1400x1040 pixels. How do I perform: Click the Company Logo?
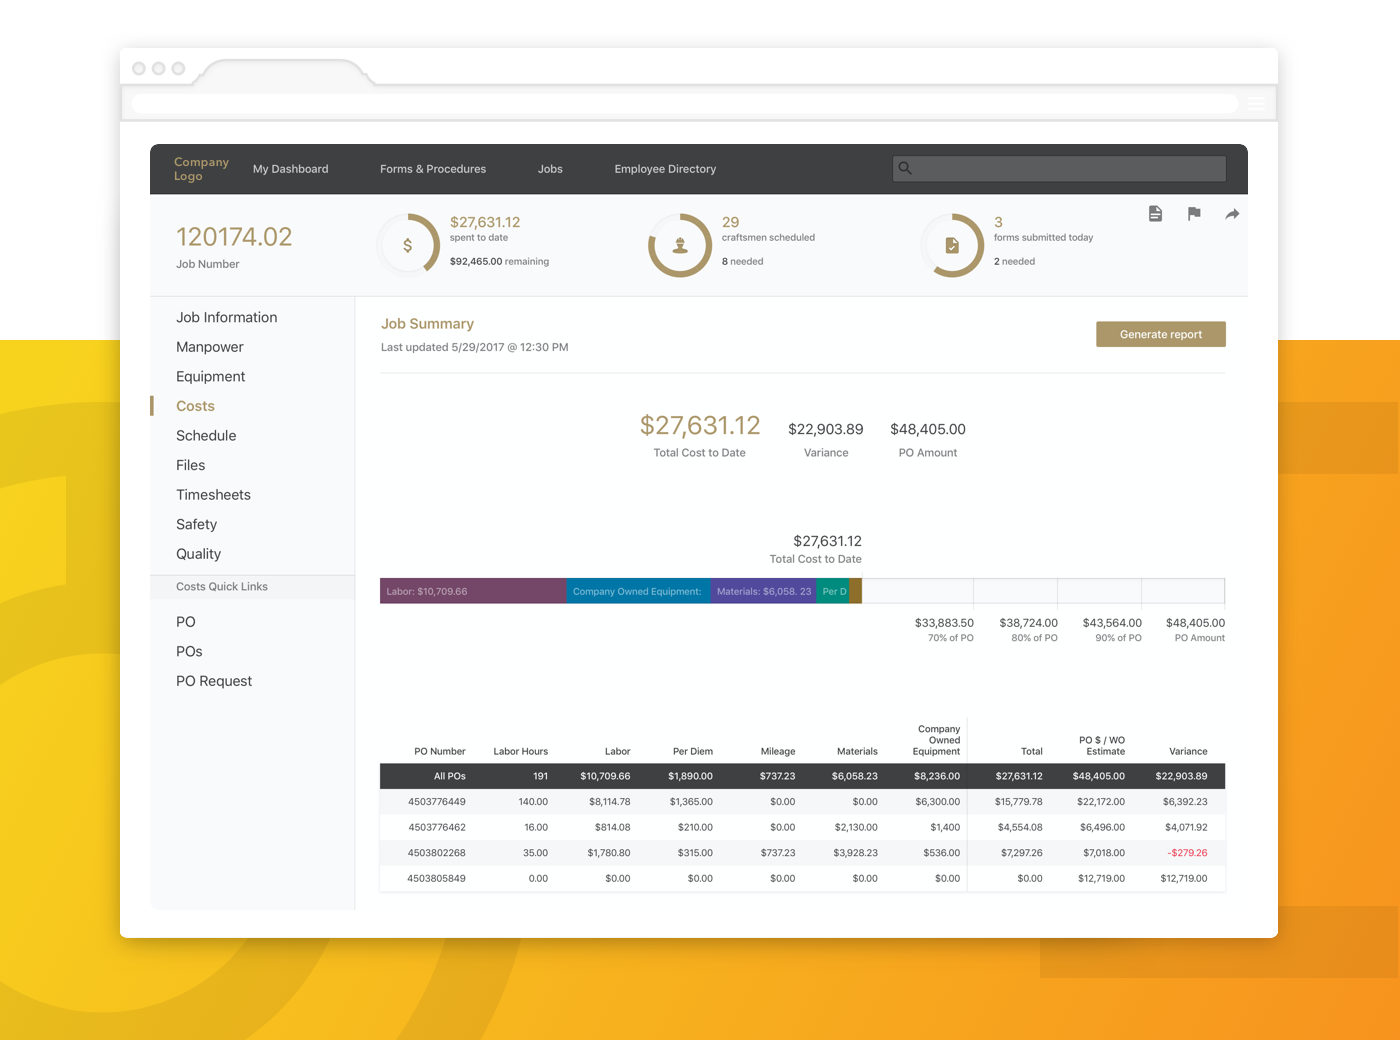click(201, 169)
